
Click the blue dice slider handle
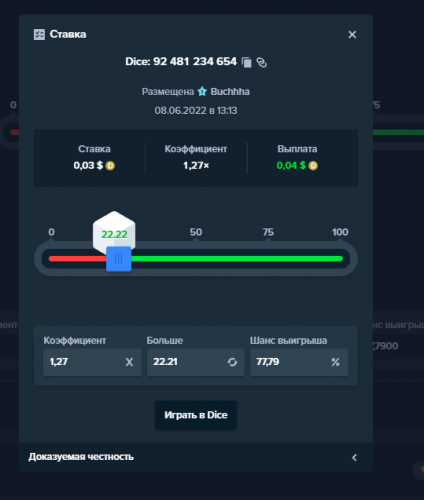[x=119, y=259]
